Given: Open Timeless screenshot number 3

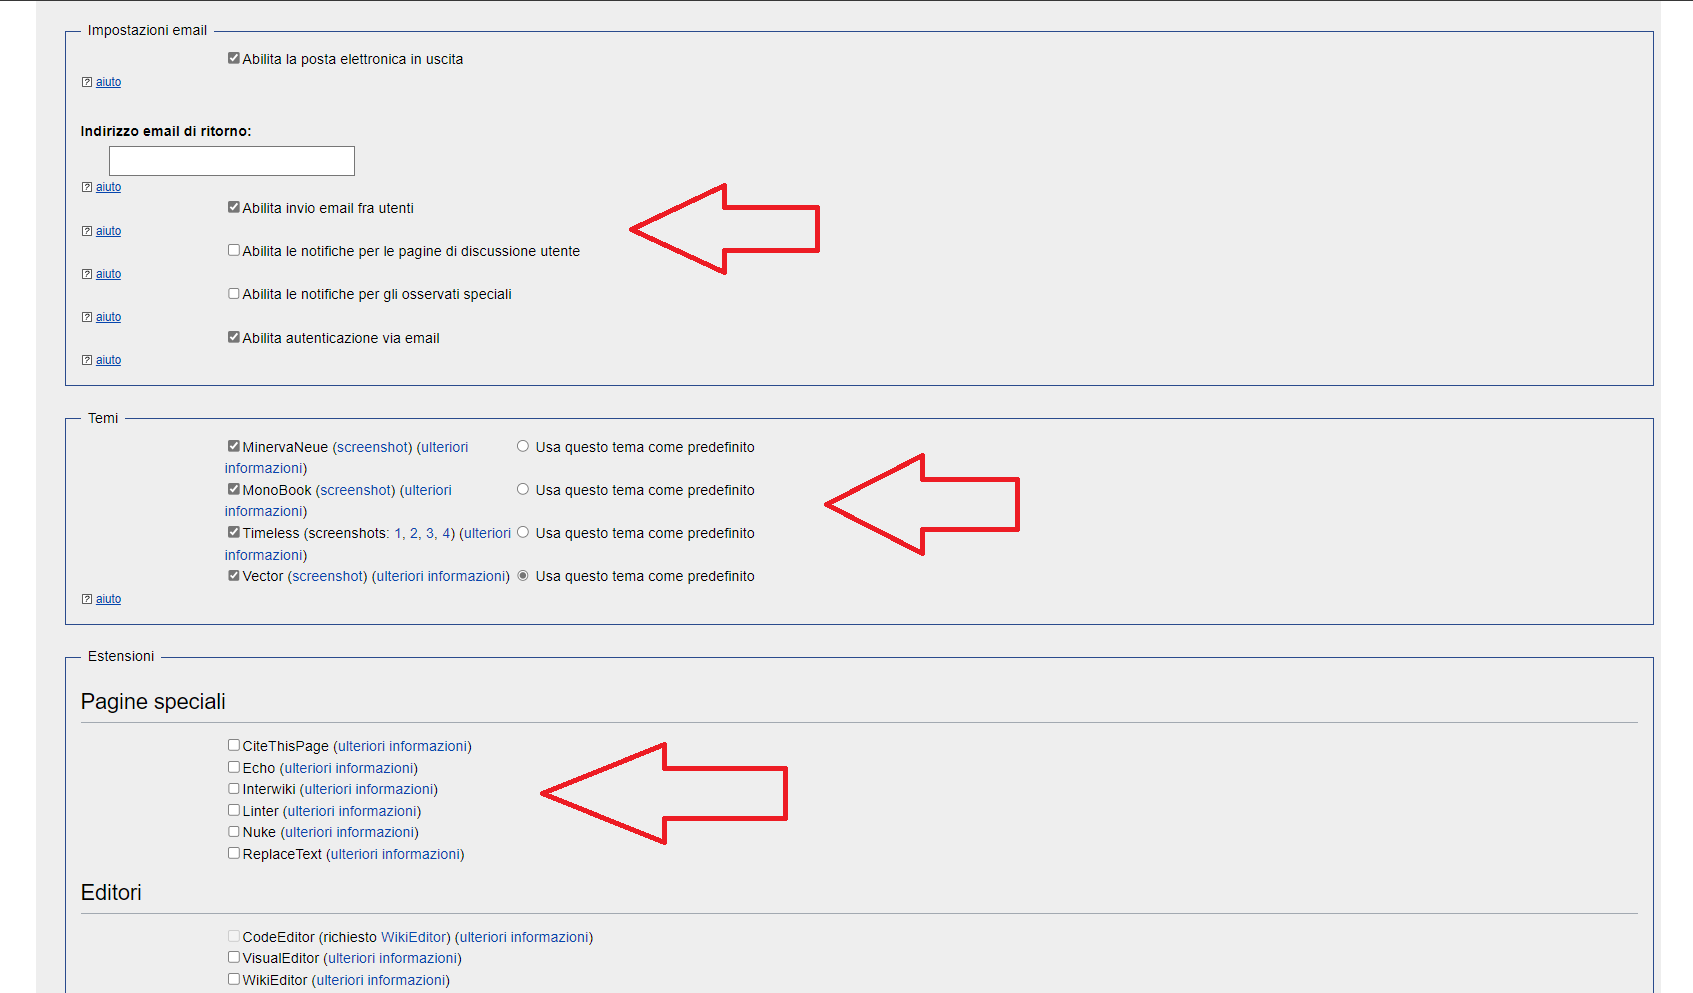Looking at the screenshot, I should (430, 533).
